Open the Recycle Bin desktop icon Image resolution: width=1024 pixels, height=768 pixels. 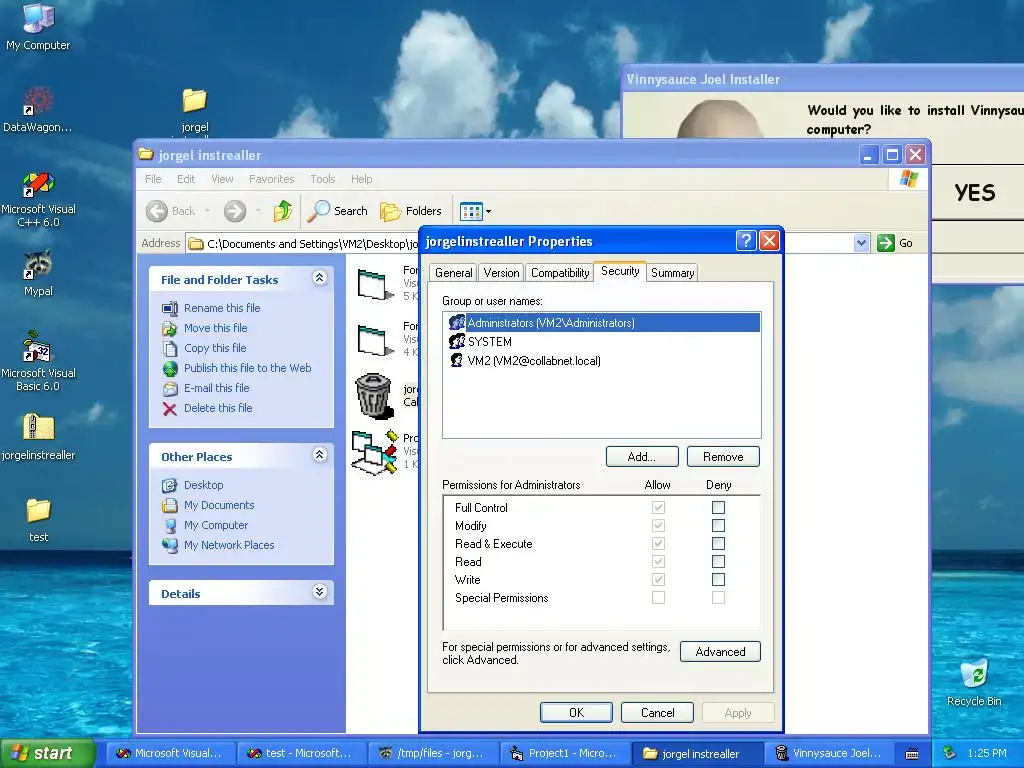[x=974, y=682]
